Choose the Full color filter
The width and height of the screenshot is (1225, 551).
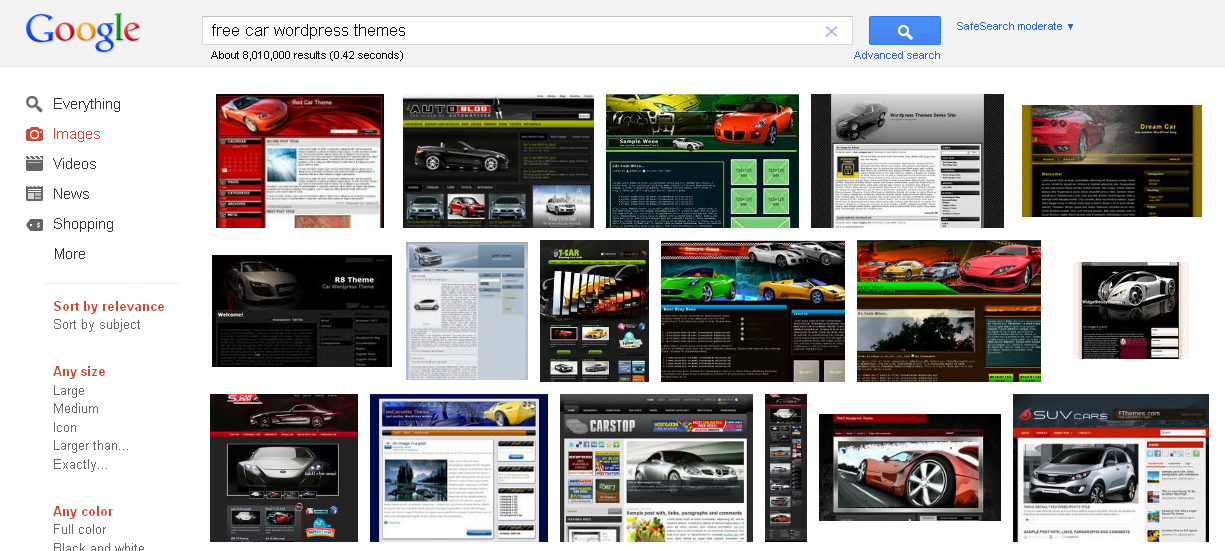[x=80, y=530]
